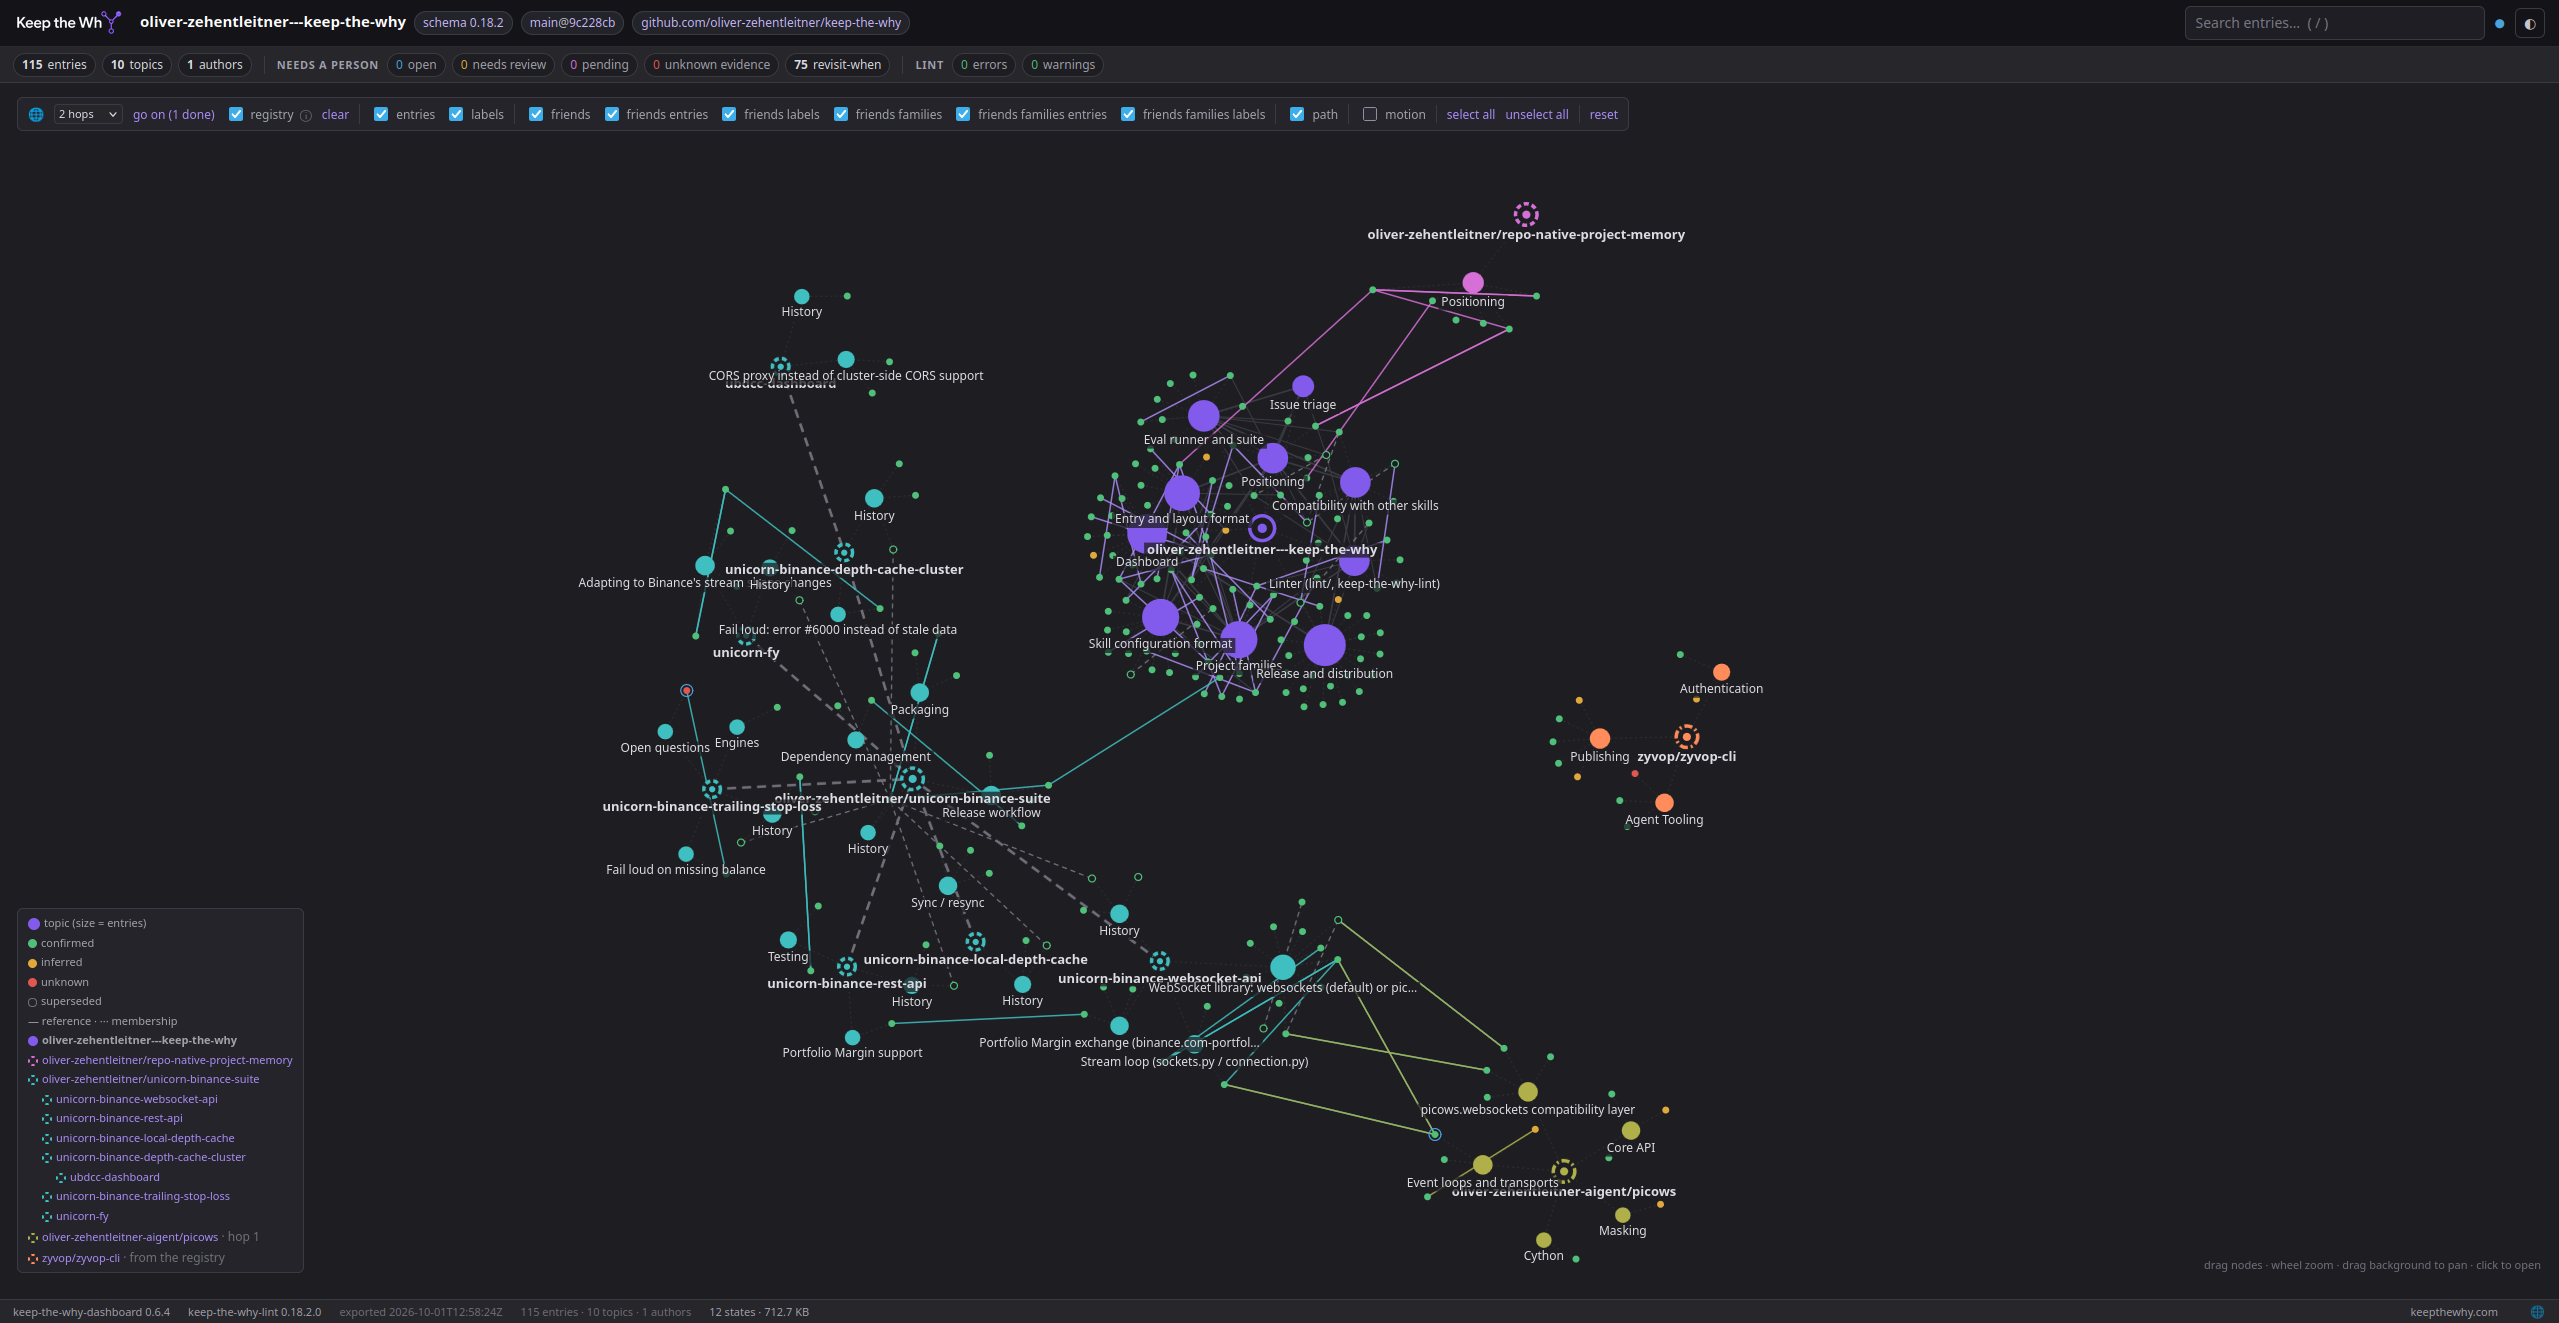This screenshot has height=1323, width=2559.
Task: Open the 10 topics pill
Action: coord(137,65)
